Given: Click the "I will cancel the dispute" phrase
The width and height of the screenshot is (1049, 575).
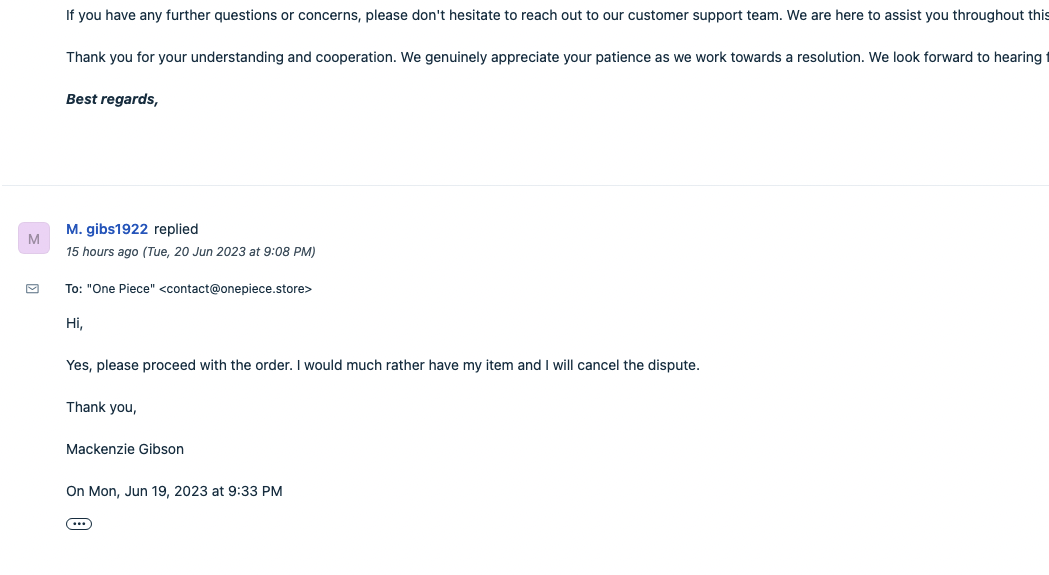Looking at the screenshot, I should [622, 365].
